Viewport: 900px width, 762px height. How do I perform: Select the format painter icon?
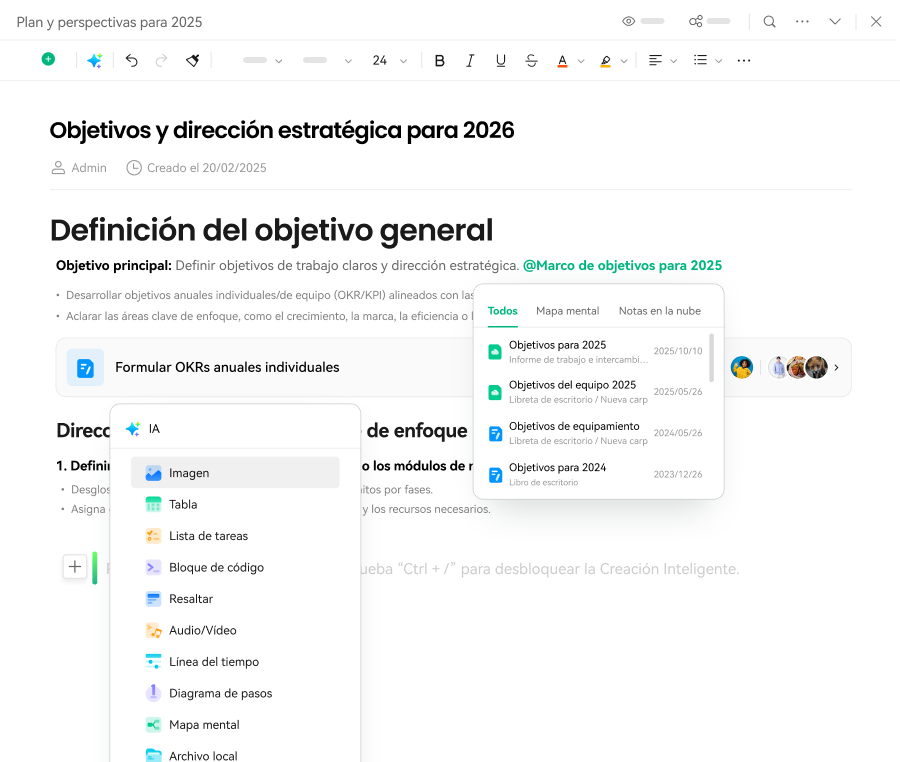[193, 60]
